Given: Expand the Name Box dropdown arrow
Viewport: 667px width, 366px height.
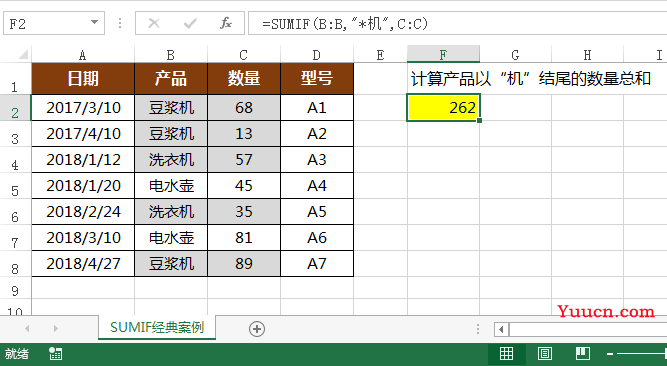Looking at the screenshot, I should coord(94,23).
